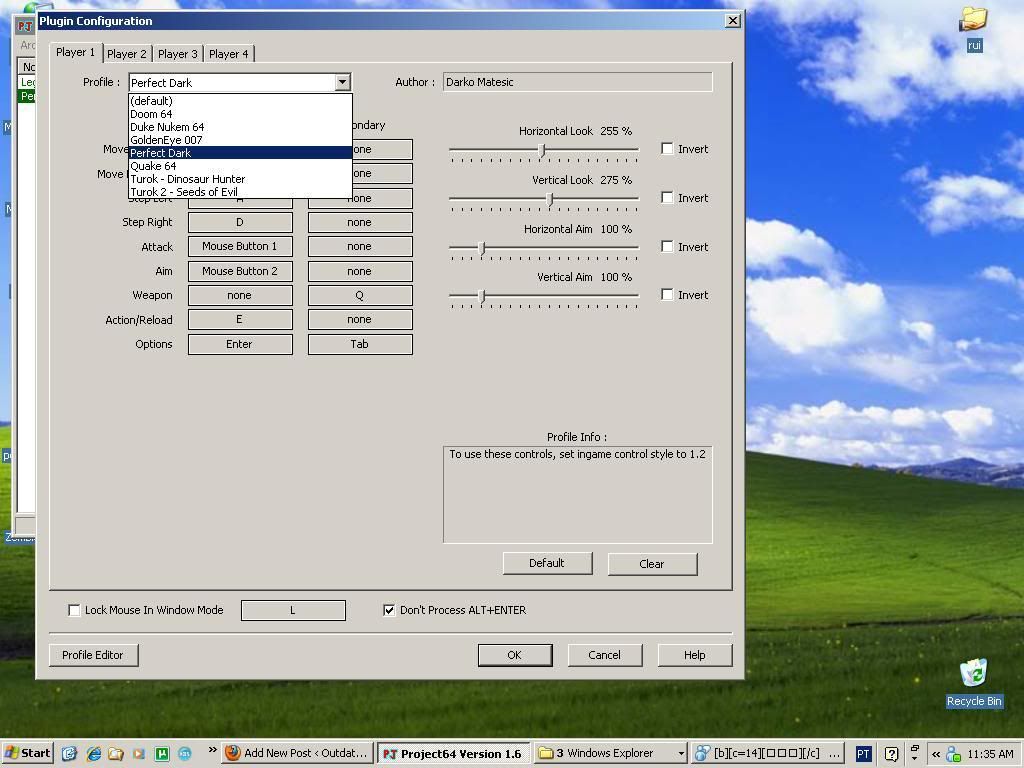
Task: Click the Start button on taskbar
Action: (x=28, y=753)
